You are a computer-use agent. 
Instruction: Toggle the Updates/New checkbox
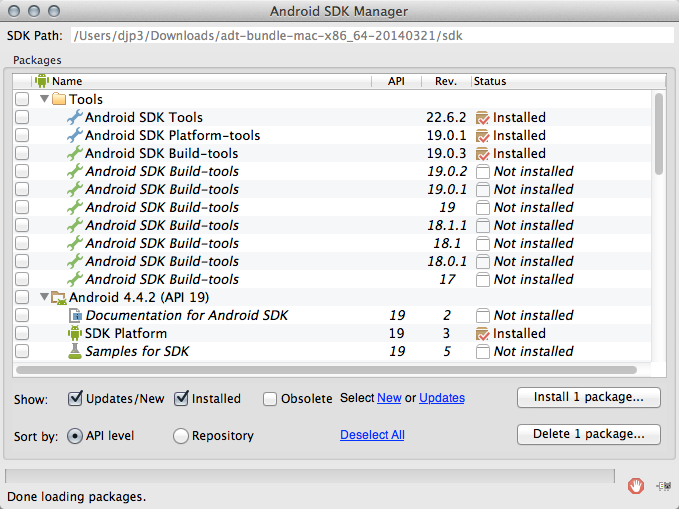(x=75, y=399)
